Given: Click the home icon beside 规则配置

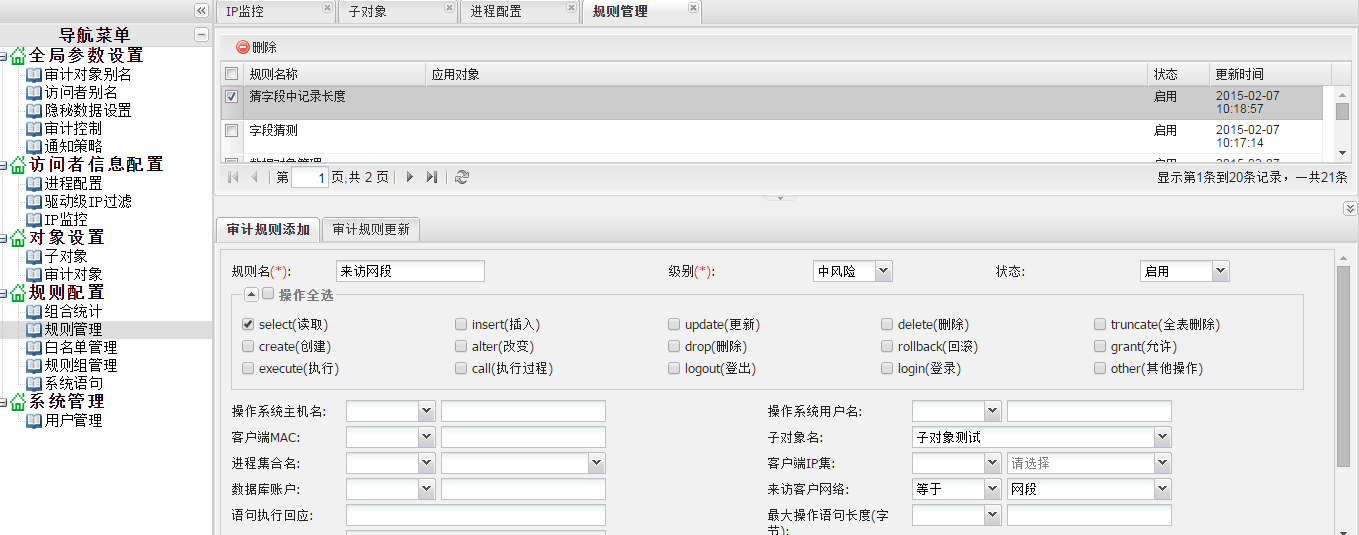Looking at the screenshot, I should coord(17,293).
